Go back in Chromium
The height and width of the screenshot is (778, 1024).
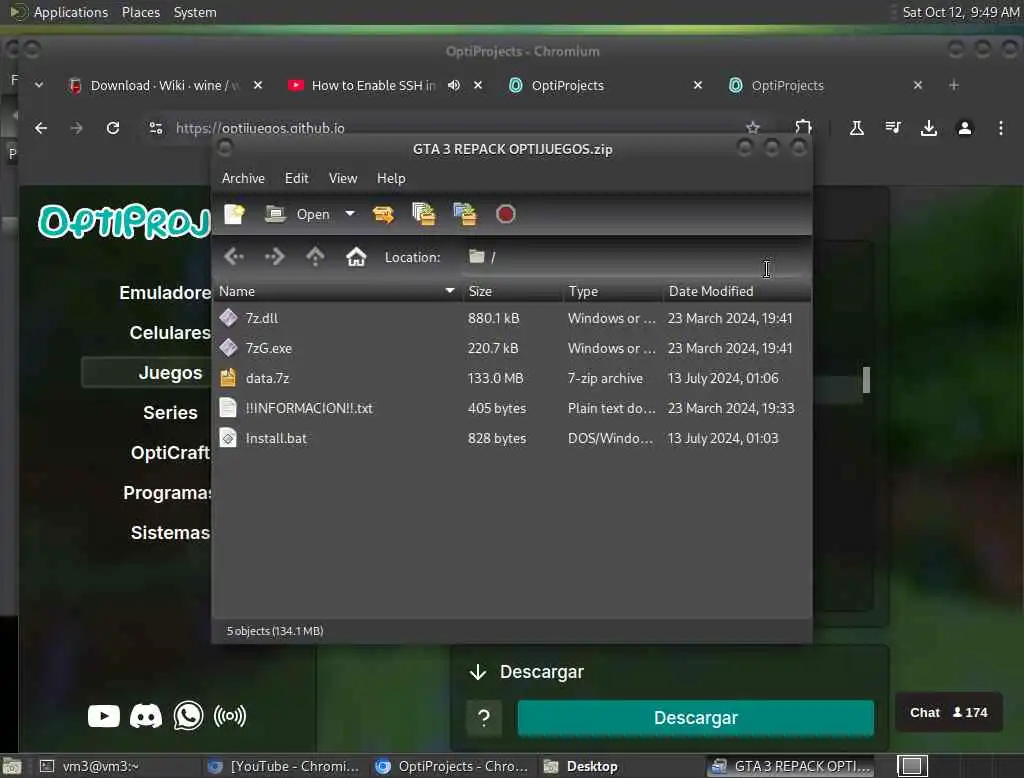(x=40, y=128)
